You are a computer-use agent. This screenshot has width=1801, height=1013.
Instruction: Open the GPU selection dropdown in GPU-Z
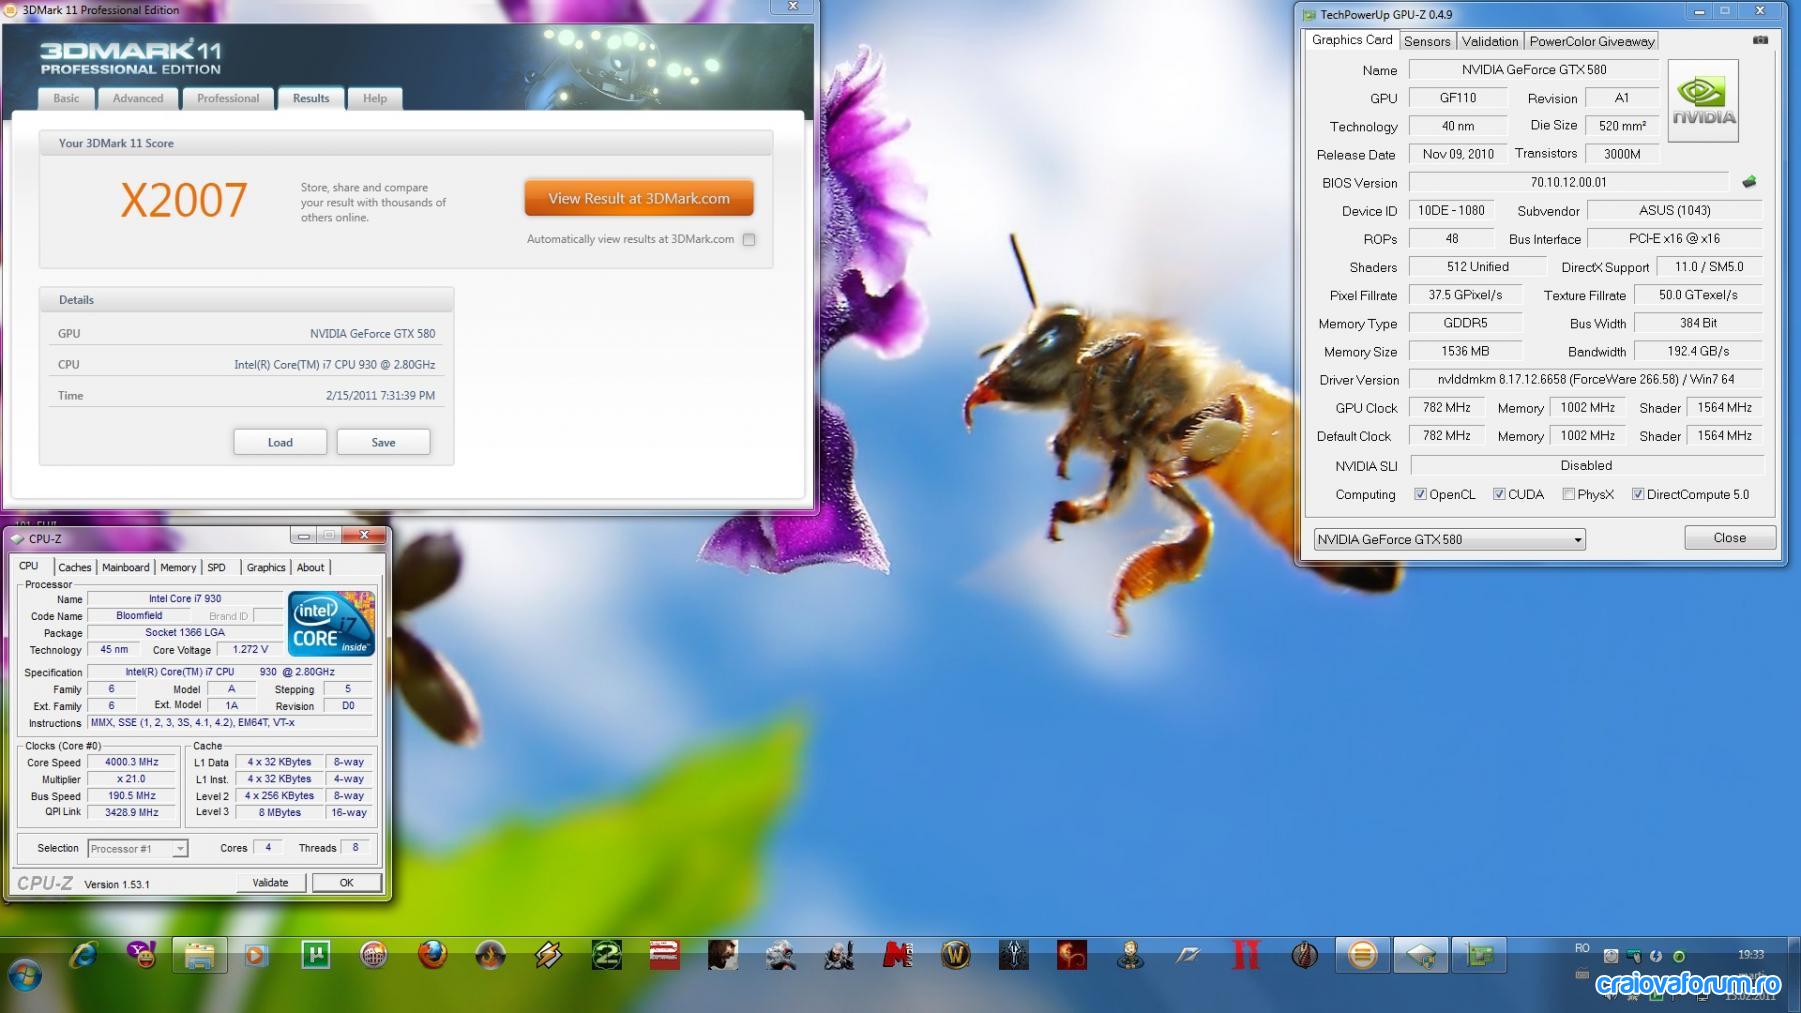click(x=1449, y=539)
